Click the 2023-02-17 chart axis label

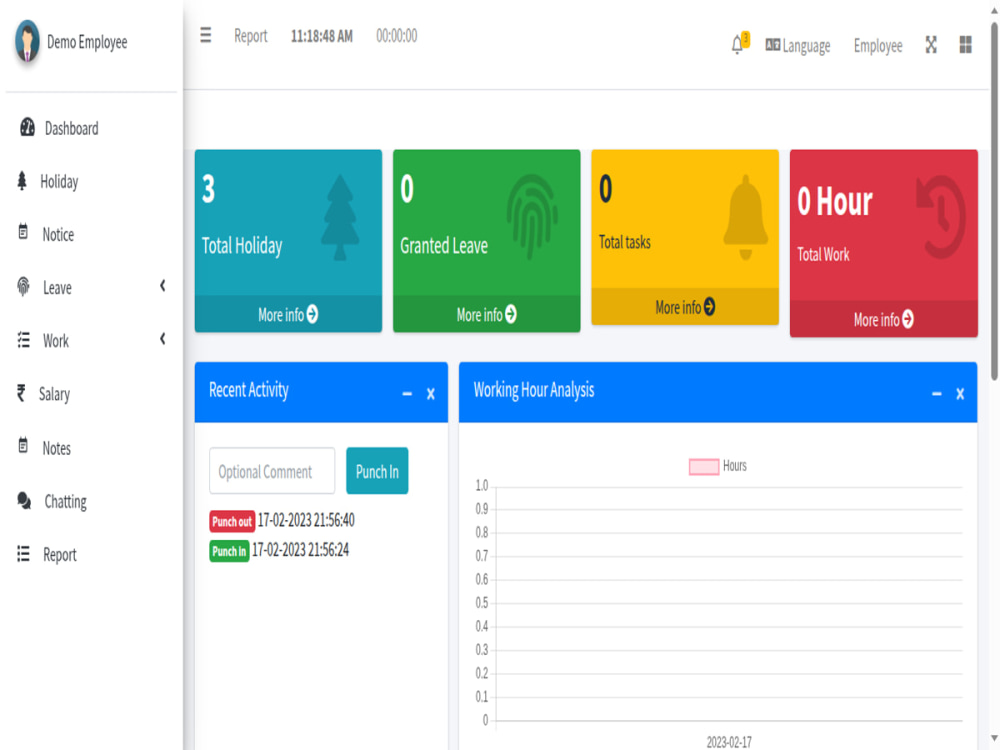[x=729, y=742]
